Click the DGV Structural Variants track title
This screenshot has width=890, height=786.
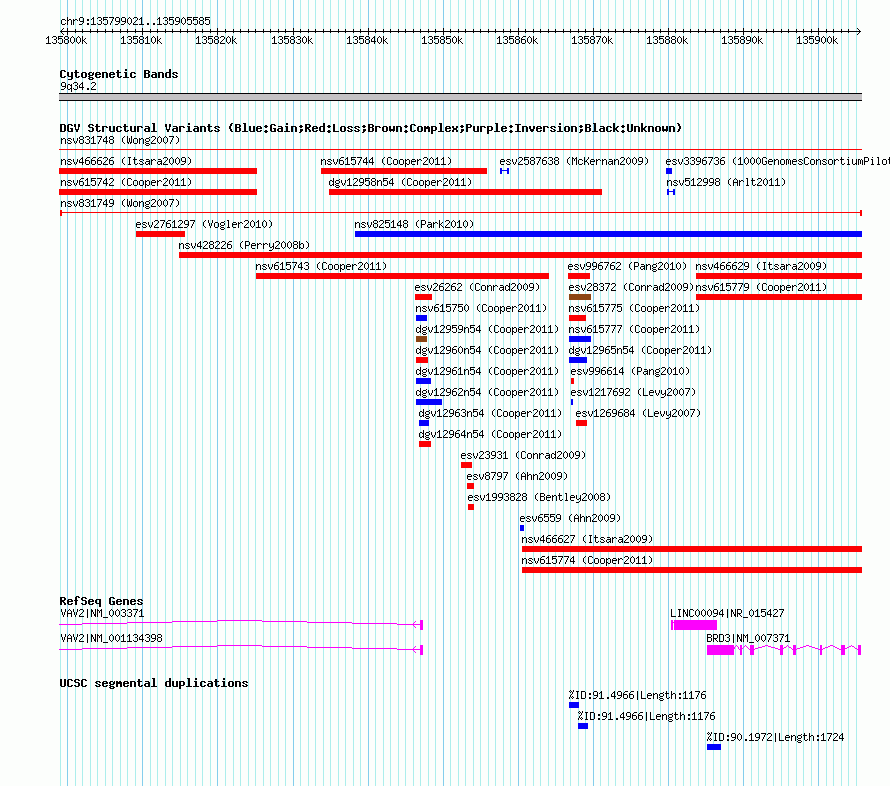(371, 128)
